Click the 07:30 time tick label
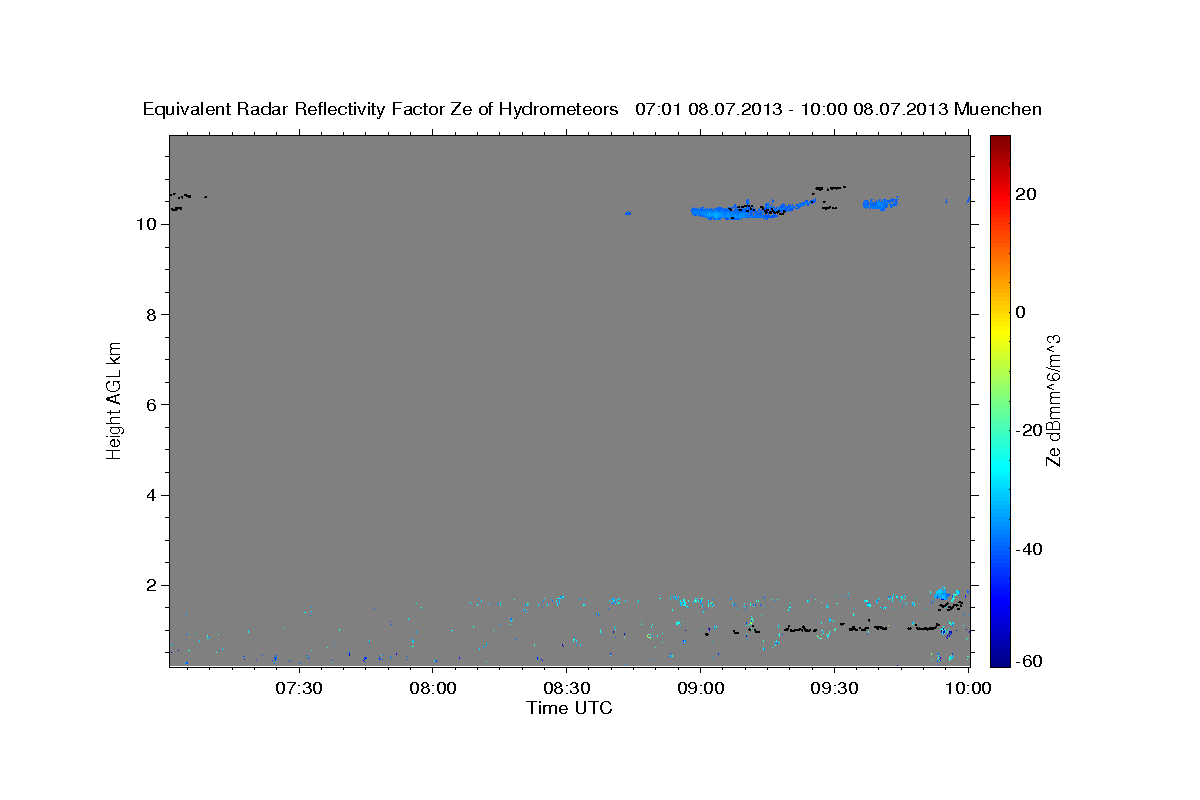This screenshot has width=1200, height=800. pyautogui.click(x=299, y=688)
